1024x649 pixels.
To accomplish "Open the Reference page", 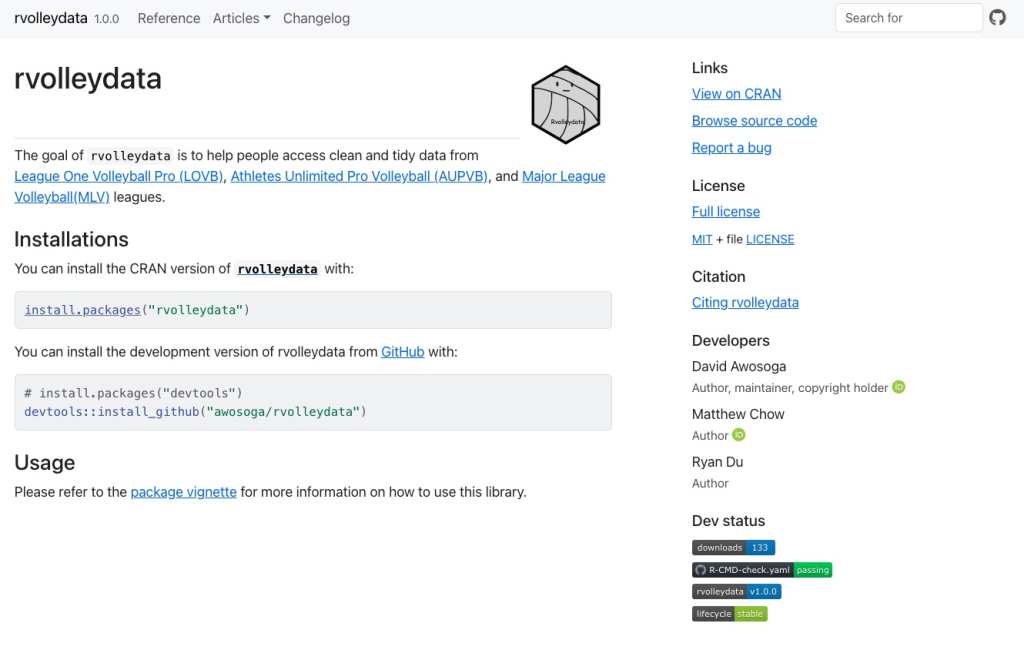I will pyautogui.click(x=168, y=18).
